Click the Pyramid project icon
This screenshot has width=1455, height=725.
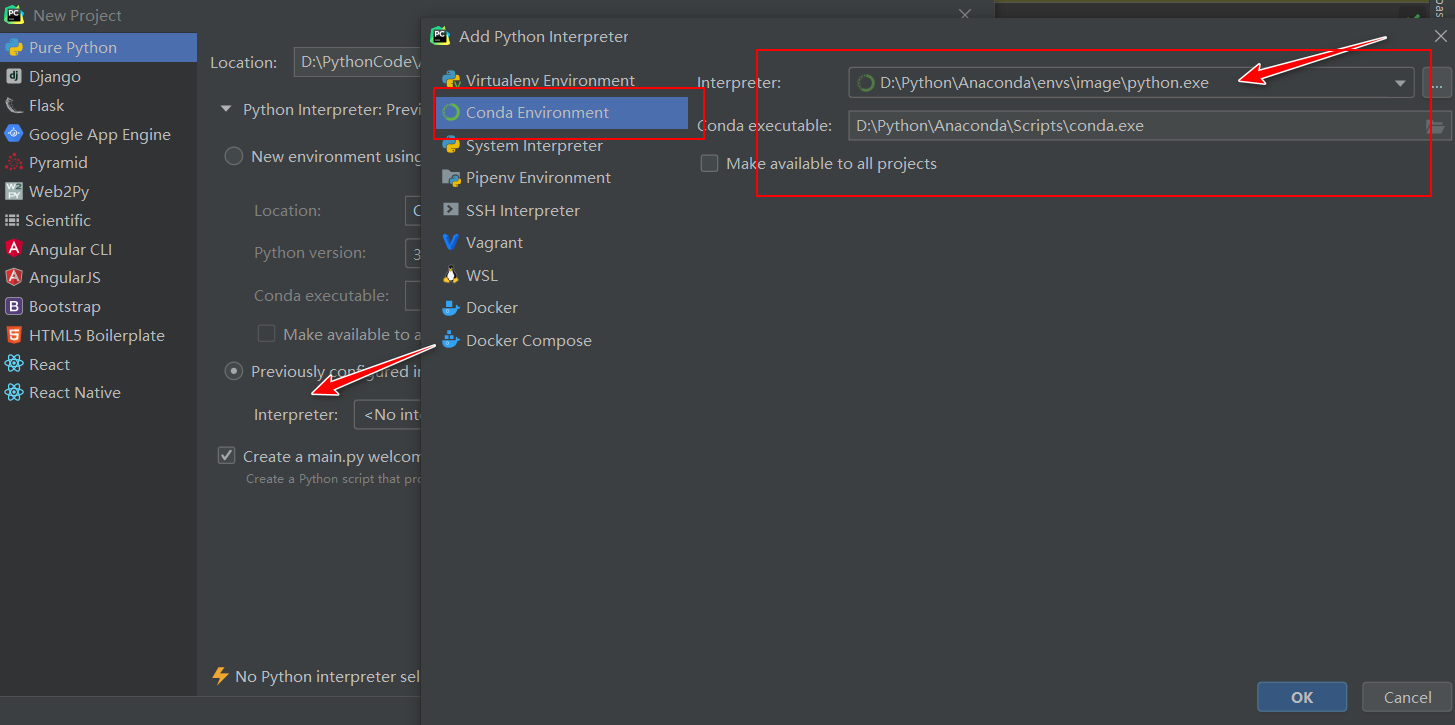[x=14, y=162]
